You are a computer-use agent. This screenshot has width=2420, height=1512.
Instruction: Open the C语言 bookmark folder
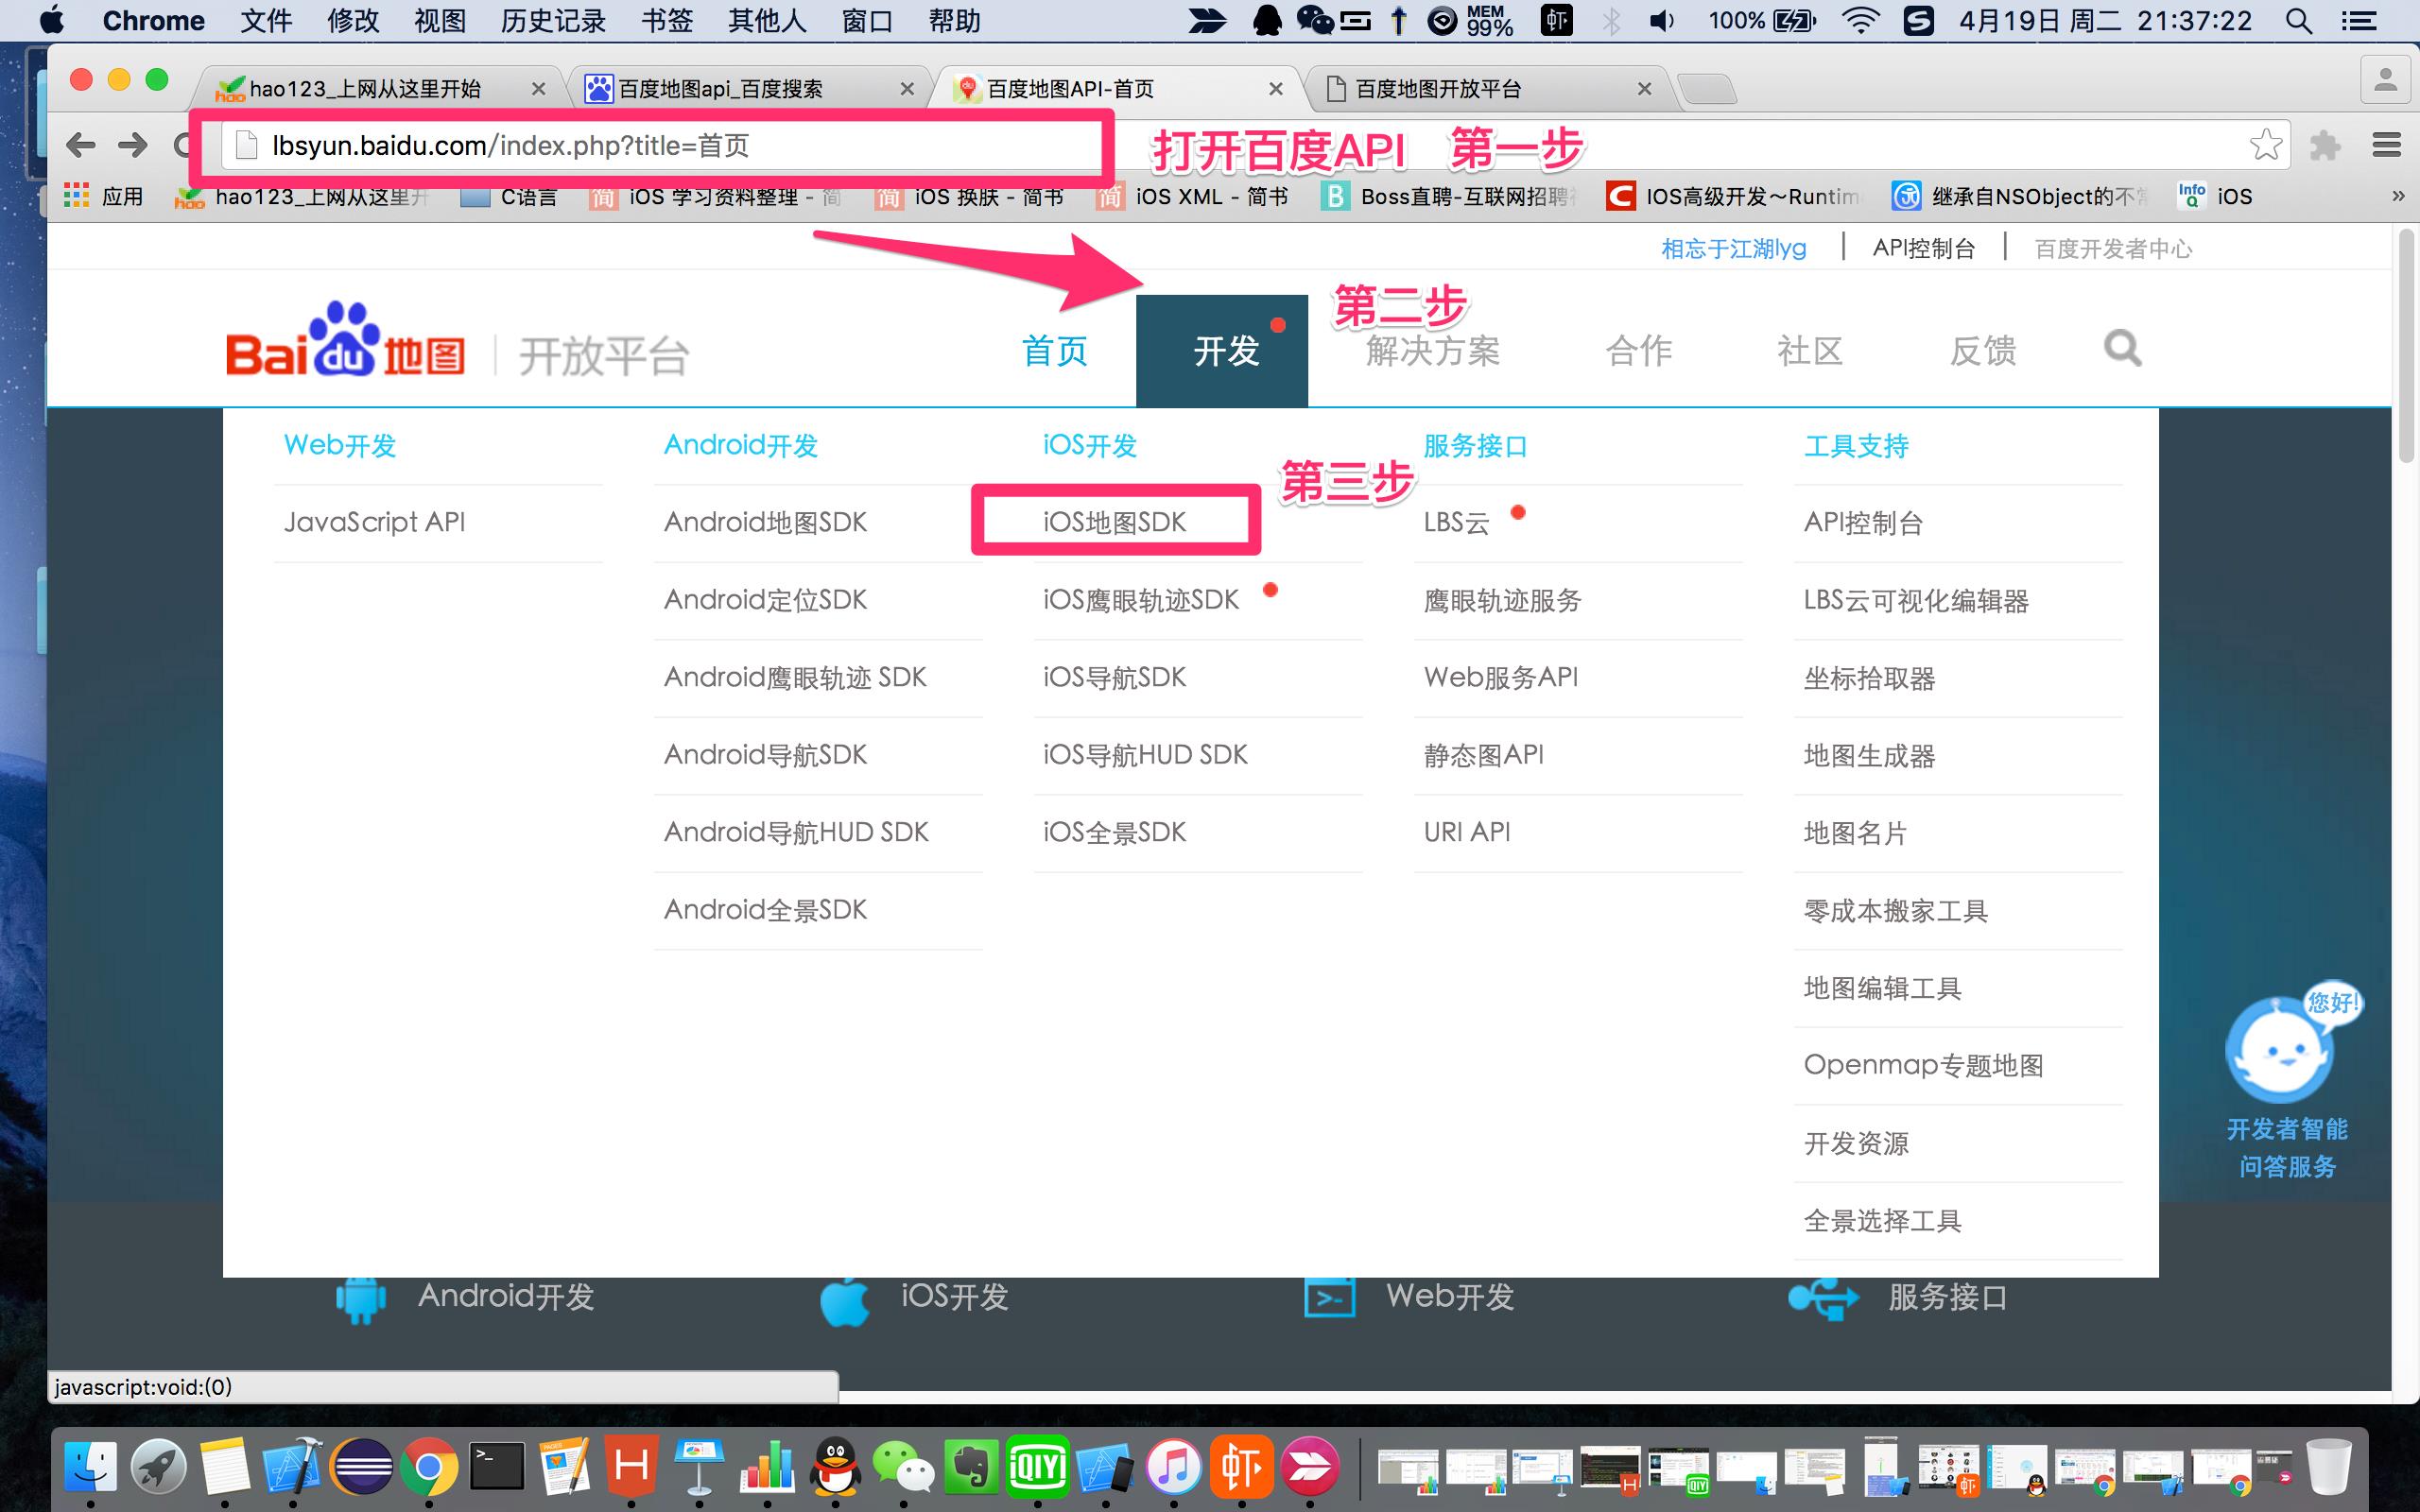pos(509,196)
